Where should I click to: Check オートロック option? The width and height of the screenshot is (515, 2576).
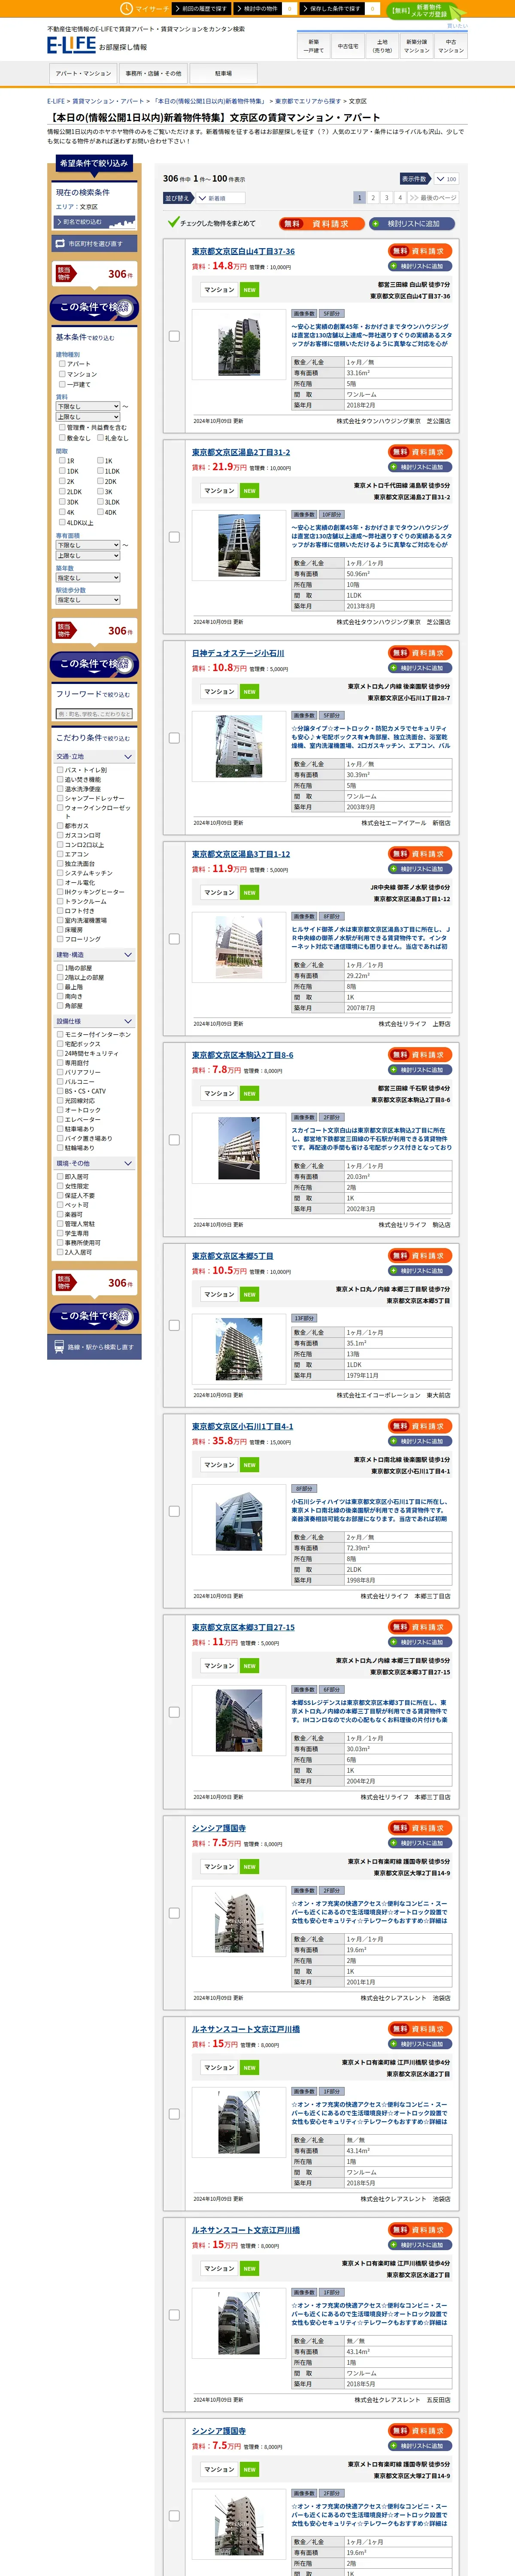coord(60,1110)
